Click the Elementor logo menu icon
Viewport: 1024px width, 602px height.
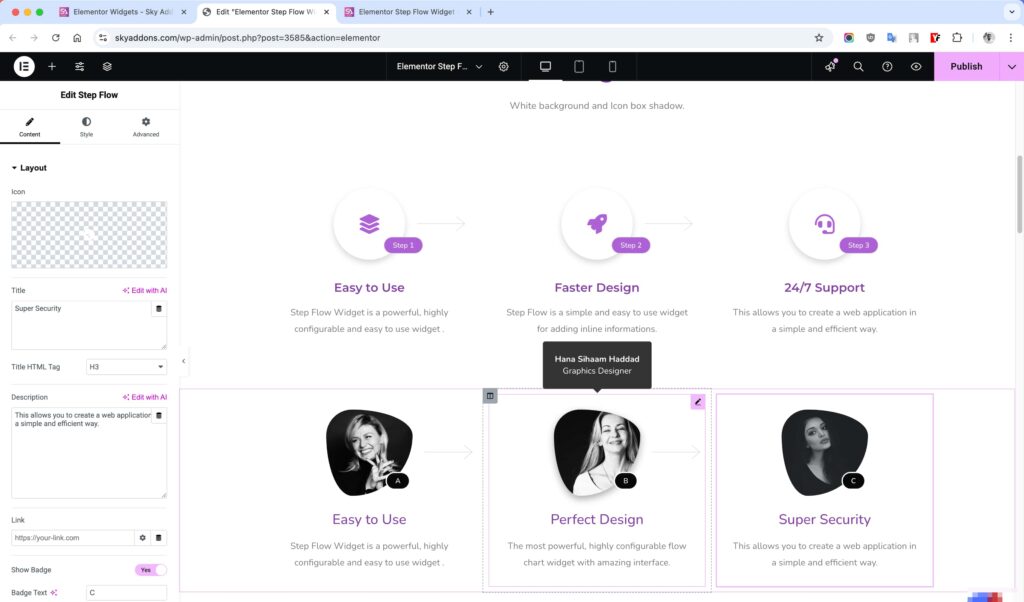[x=24, y=67]
